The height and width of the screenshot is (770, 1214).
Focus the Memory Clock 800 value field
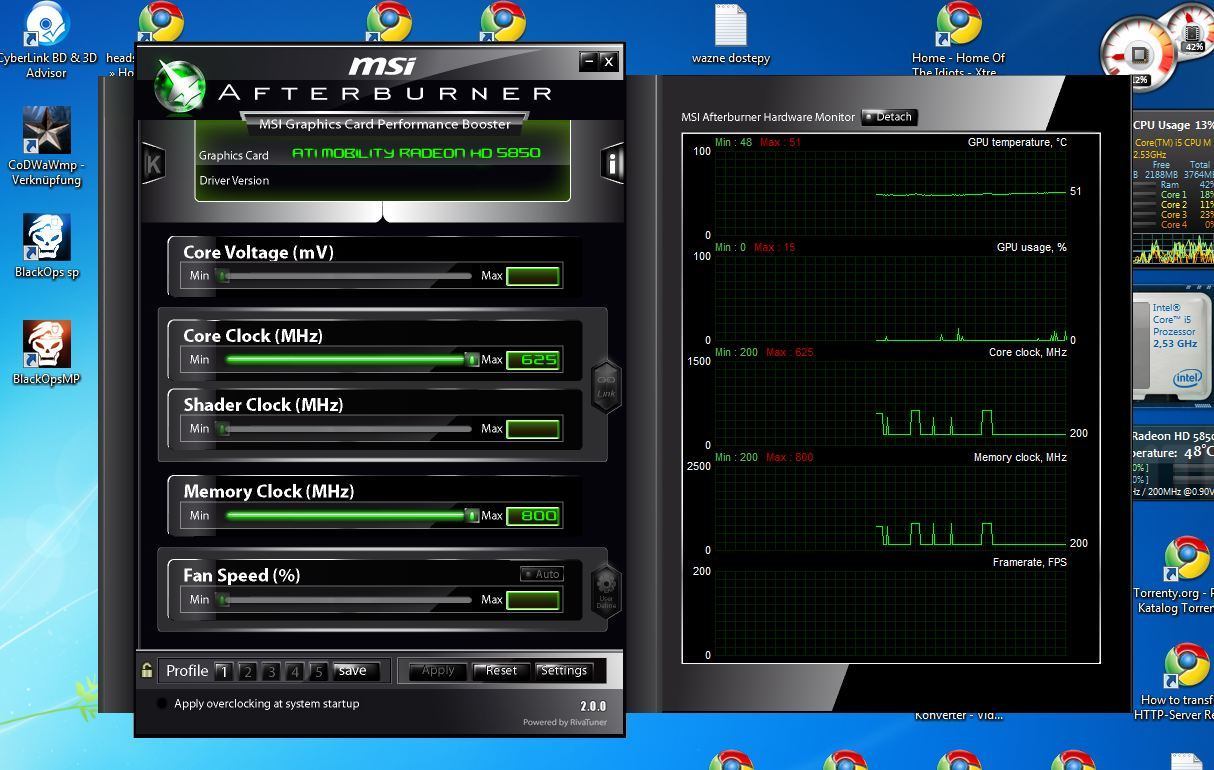[x=533, y=515]
